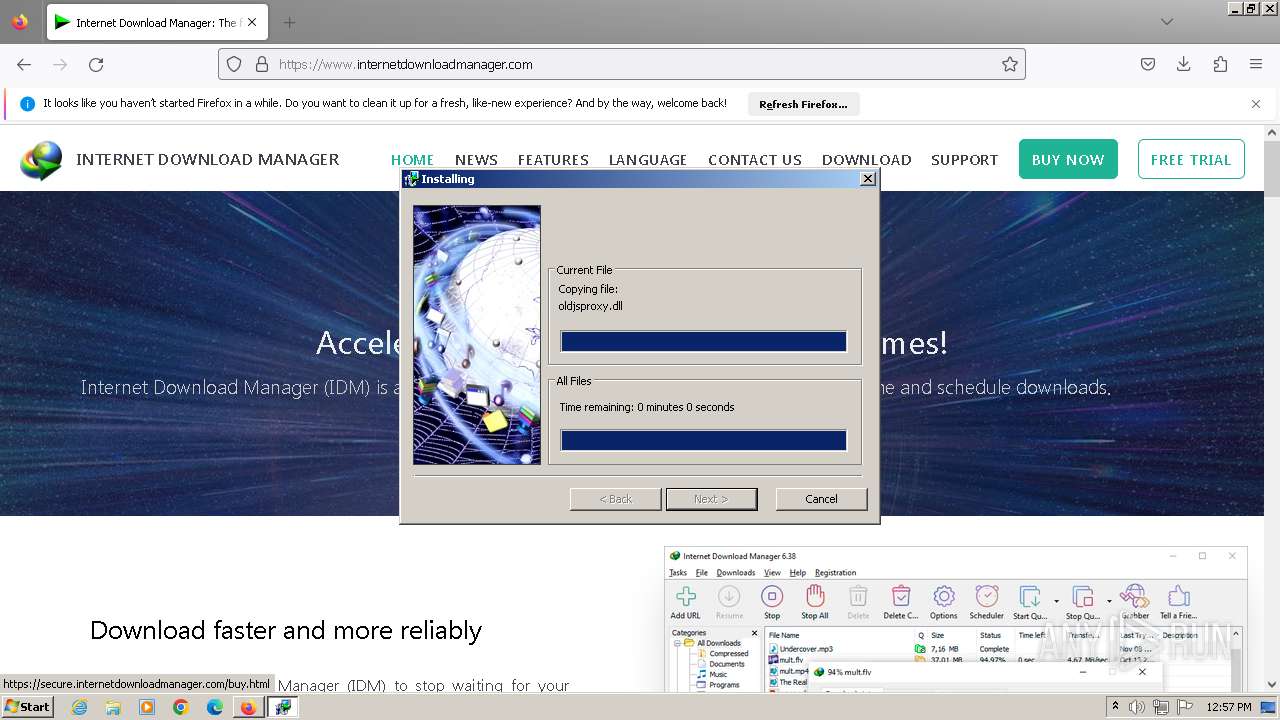Open the SUPPORT page

pyautogui.click(x=965, y=160)
